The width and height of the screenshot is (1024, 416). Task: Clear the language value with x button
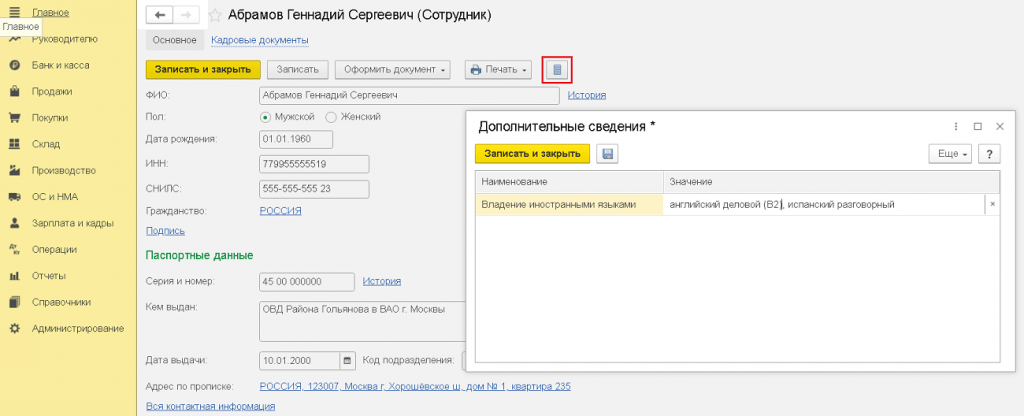992,204
